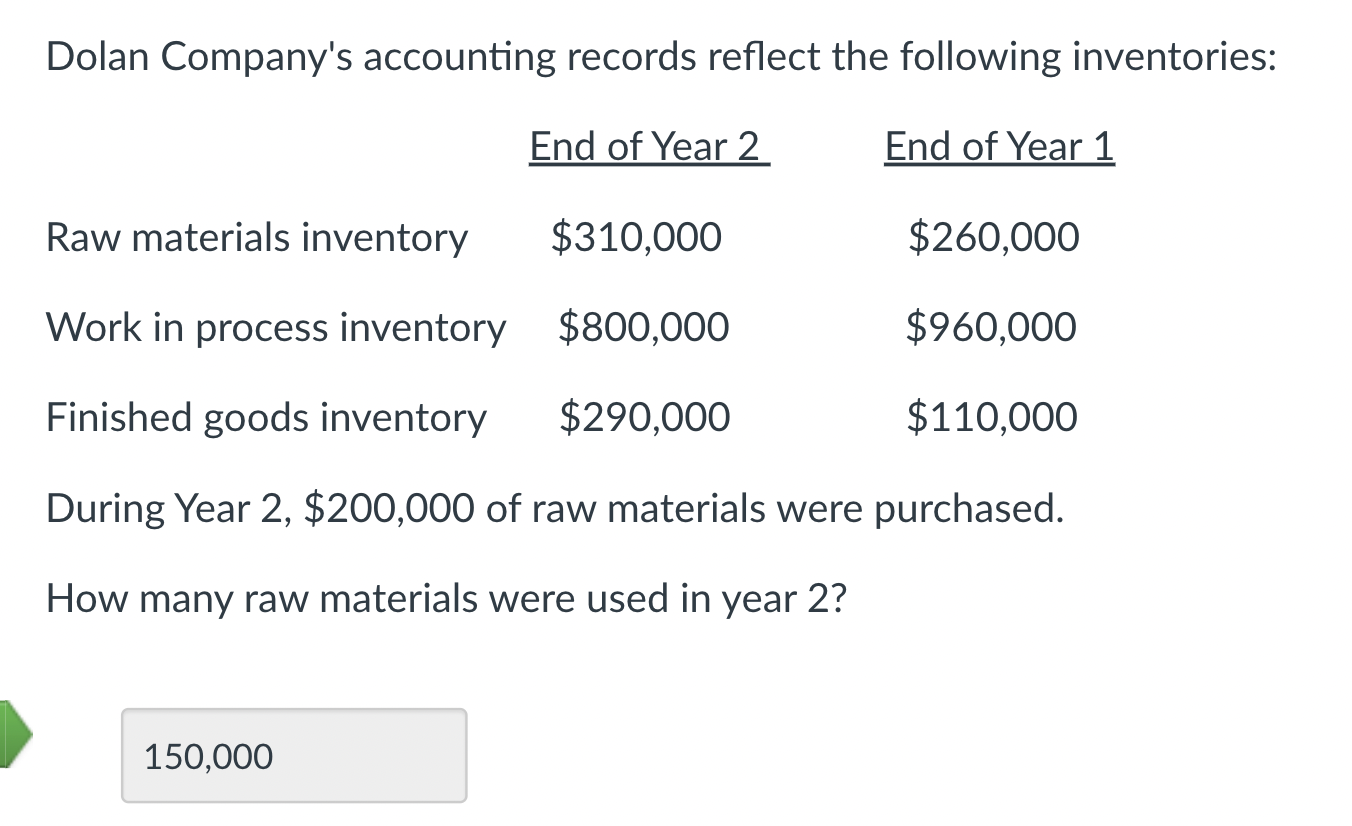1352x826 pixels.
Task: Click the End of Year 2 column header
Action: point(647,147)
